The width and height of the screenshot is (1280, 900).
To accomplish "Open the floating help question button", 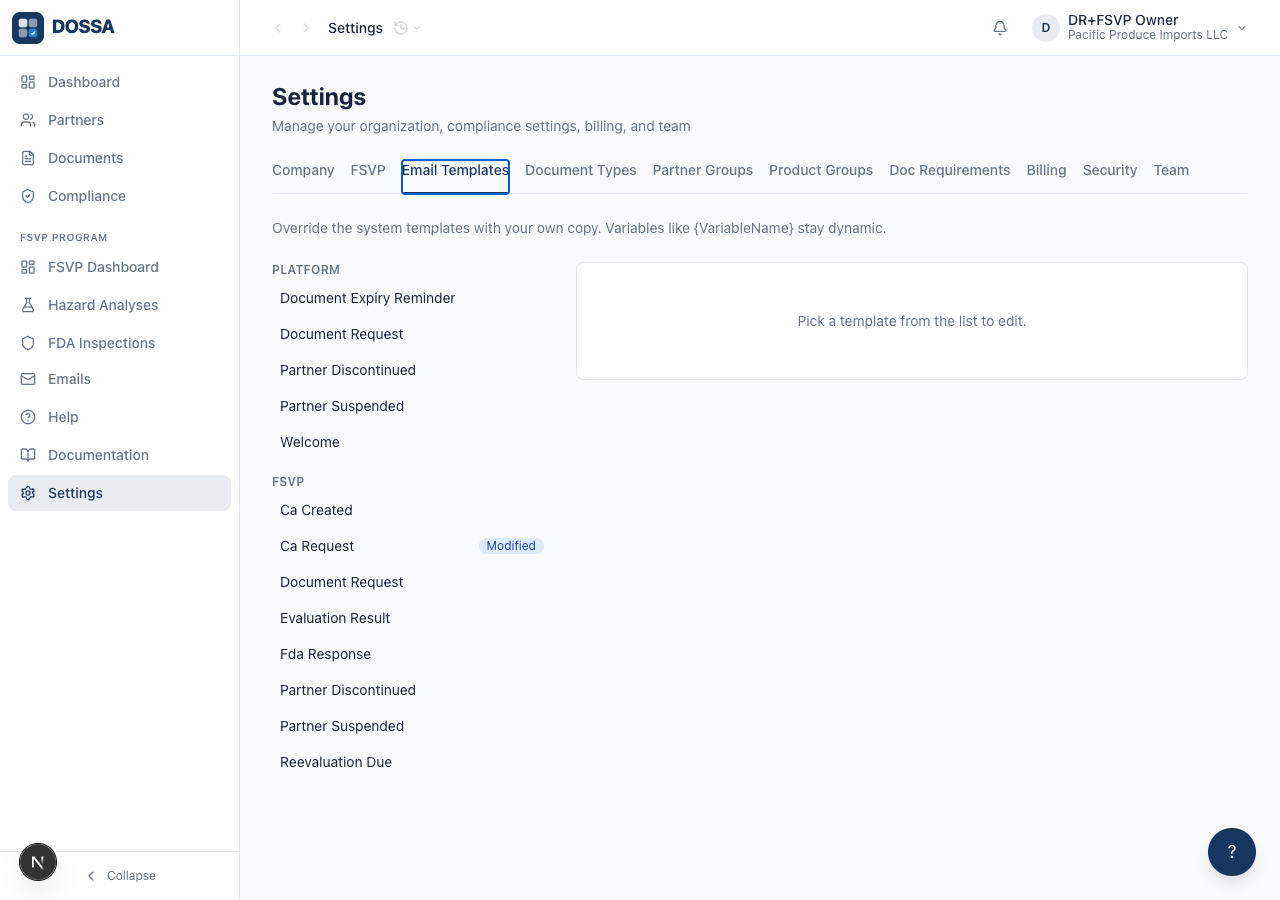I will pyautogui.click(x=1232, y=852).
